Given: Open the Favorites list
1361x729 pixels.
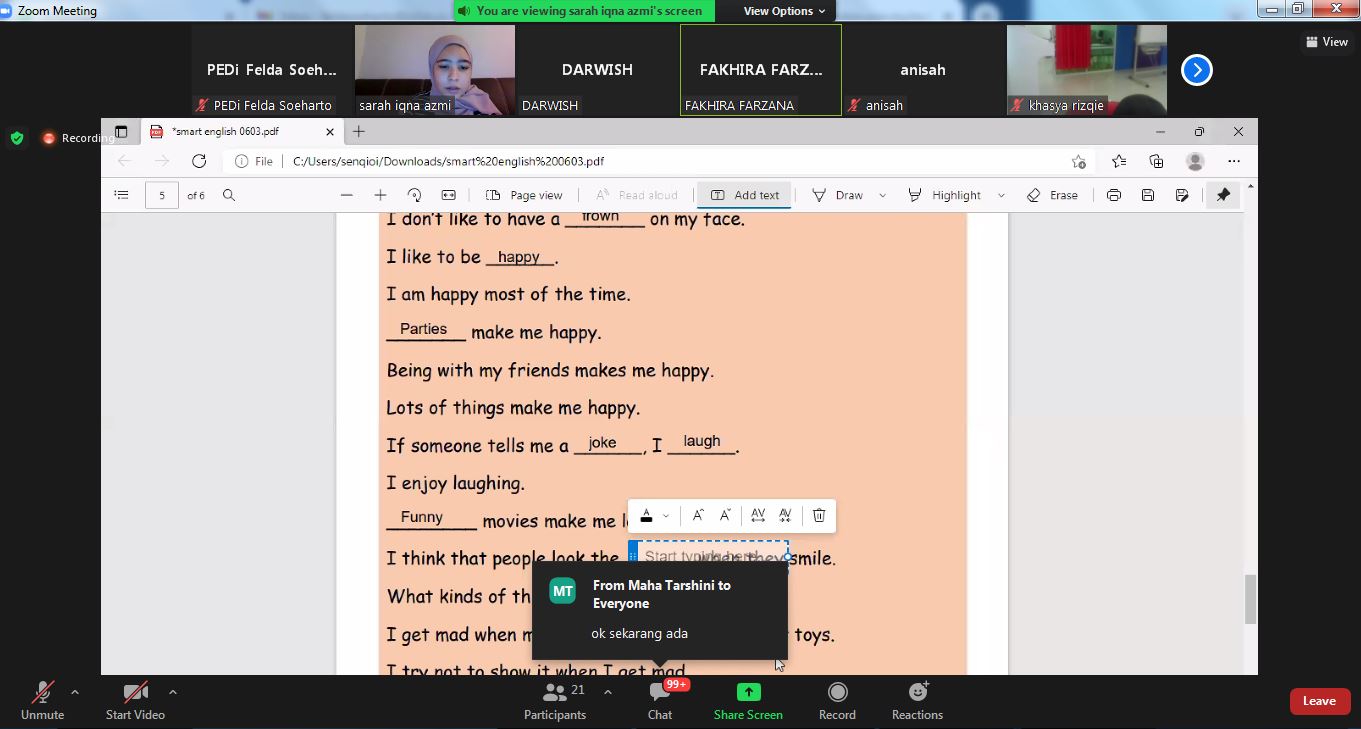Looking at the screenshot, I should [x=1118, y=161].
